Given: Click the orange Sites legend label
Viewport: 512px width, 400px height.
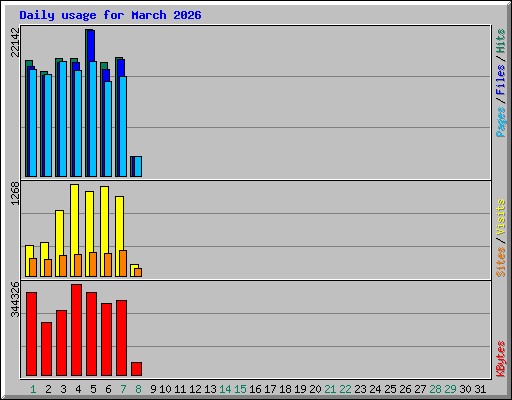Looking at the screenshot, I should pyautogui.click(x=501, y=262).
